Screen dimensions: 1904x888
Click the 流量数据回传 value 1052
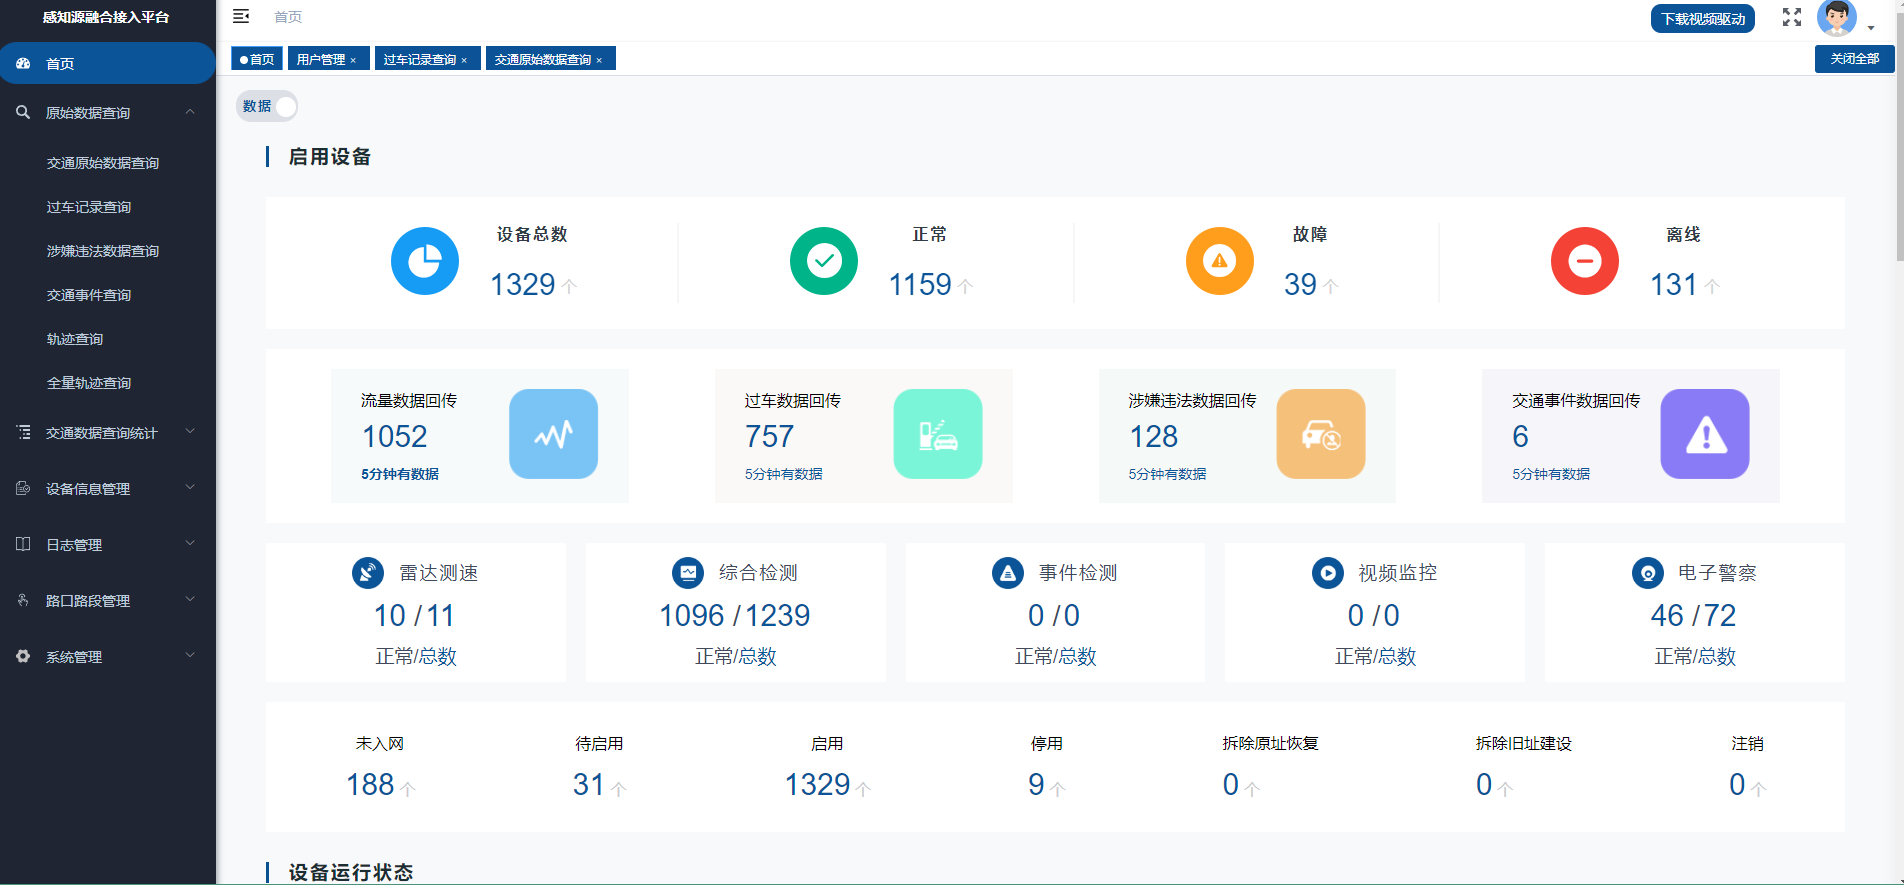pos(395,437)
